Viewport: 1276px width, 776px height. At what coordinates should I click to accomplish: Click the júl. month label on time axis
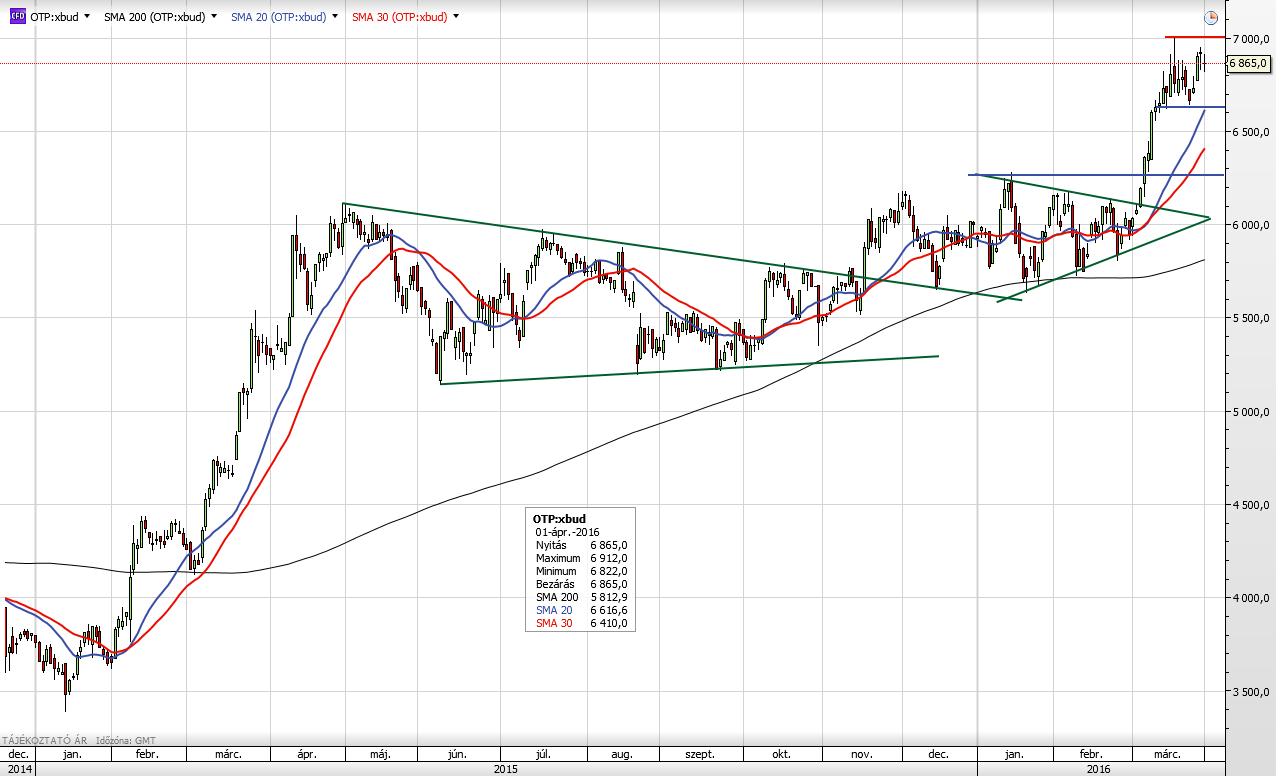point(544,754)
